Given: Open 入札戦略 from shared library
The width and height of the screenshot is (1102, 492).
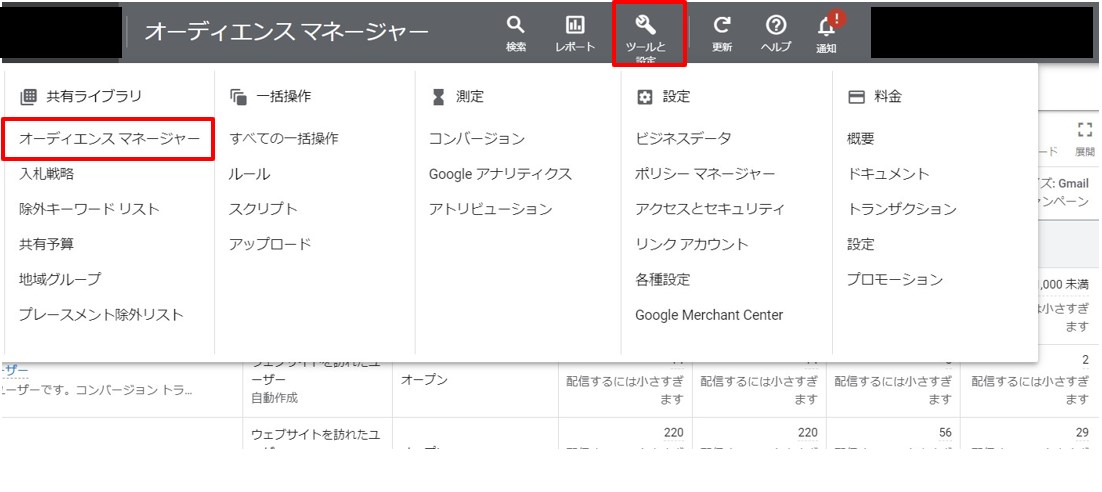Looking at the screenshot, I should [x=46, y=174].
